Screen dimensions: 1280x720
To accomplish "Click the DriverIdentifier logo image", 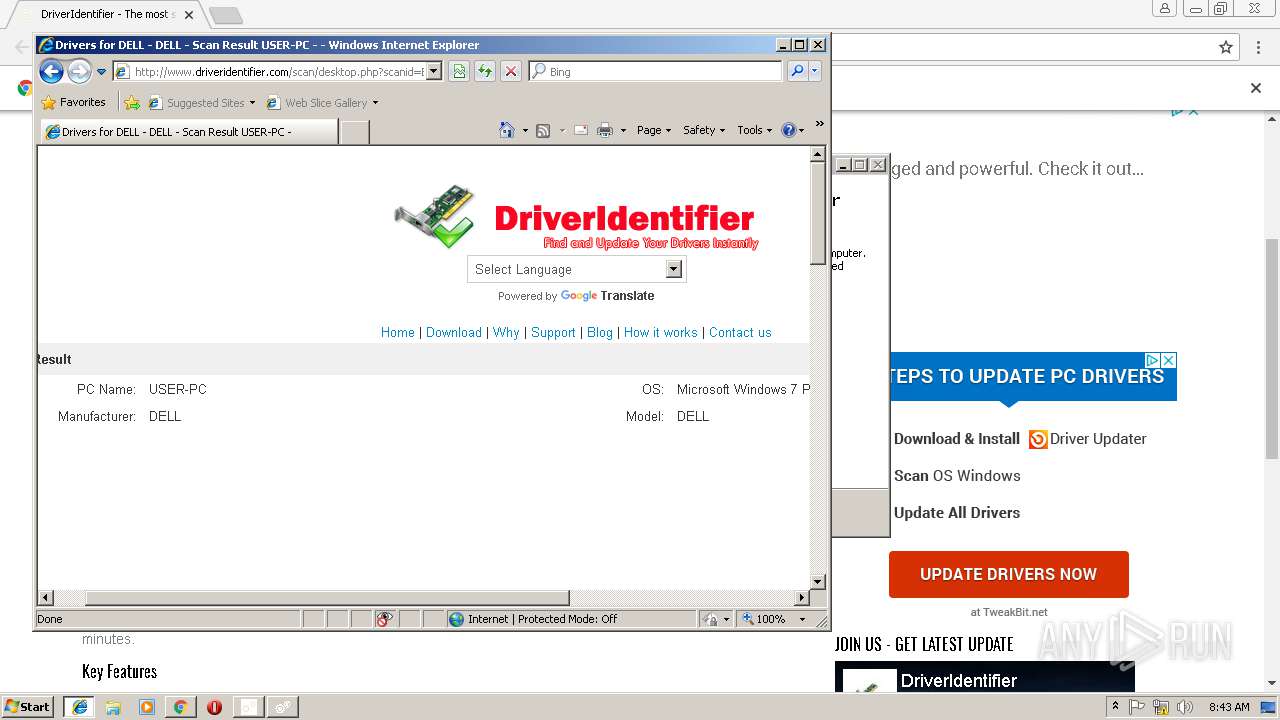I will (x=577, y=218).
